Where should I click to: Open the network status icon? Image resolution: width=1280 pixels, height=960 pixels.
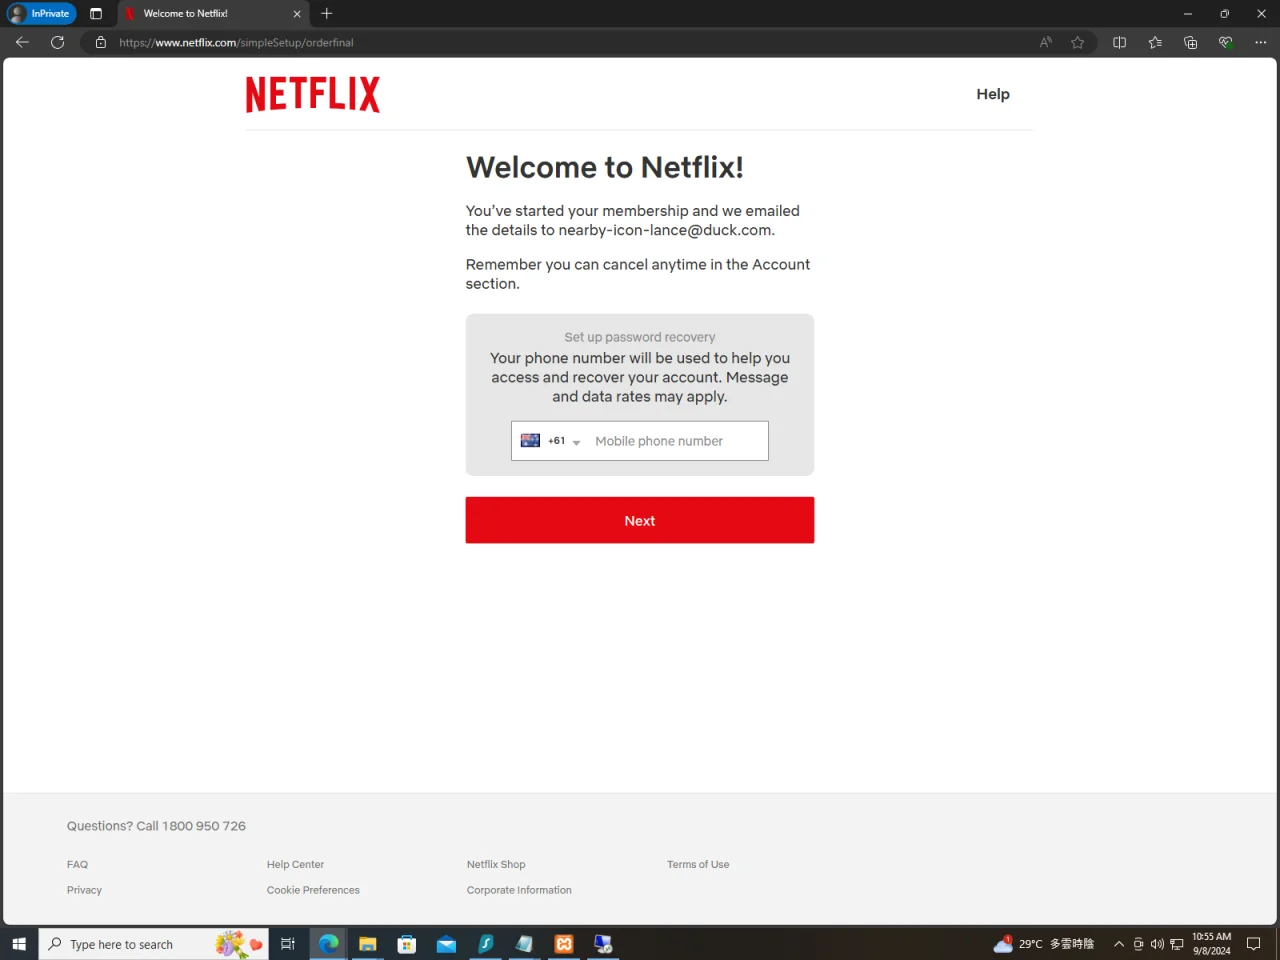tap(1177, 944)
